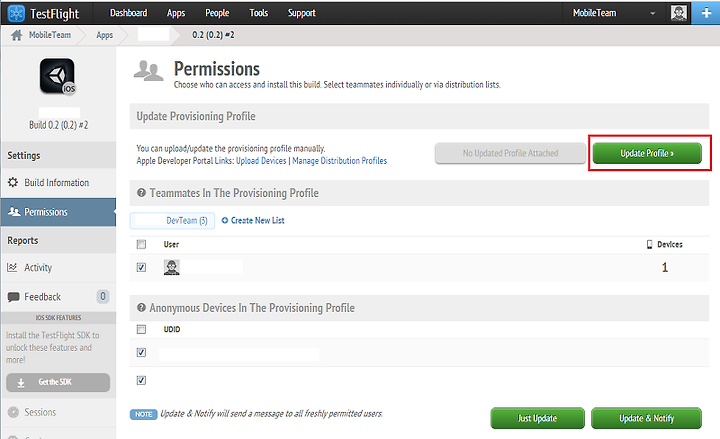The width and height of the screenshot is (720, 439).
Task: Click the Build Information gear icon
Action: point(13,182)
